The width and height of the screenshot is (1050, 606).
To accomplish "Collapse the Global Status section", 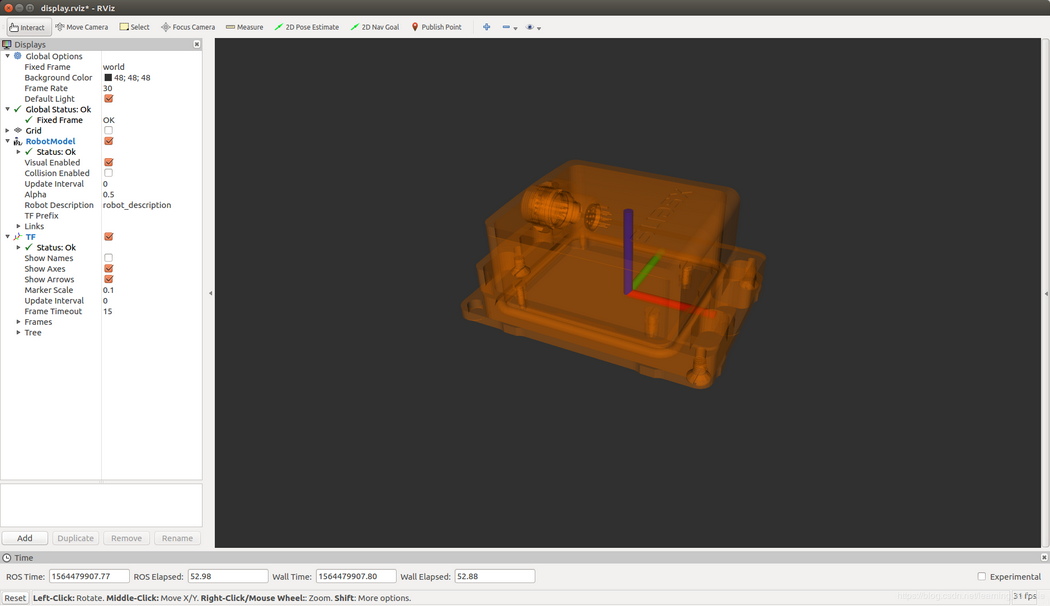I will click(x=7, y=109).
